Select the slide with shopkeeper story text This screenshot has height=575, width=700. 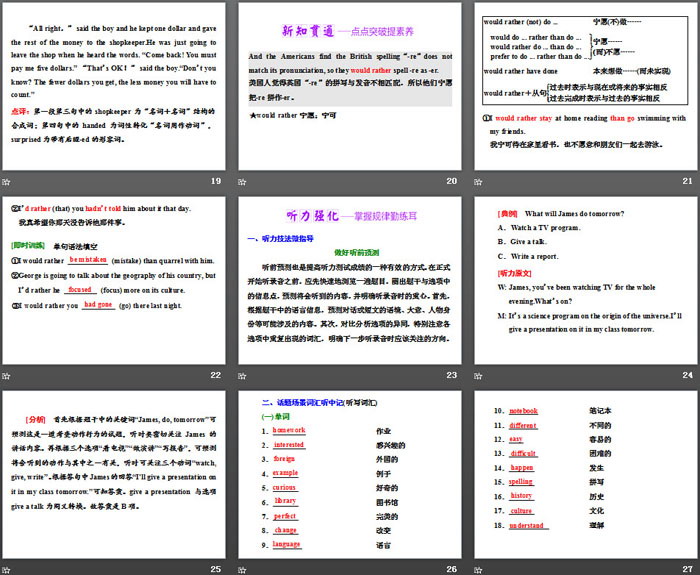114,87
